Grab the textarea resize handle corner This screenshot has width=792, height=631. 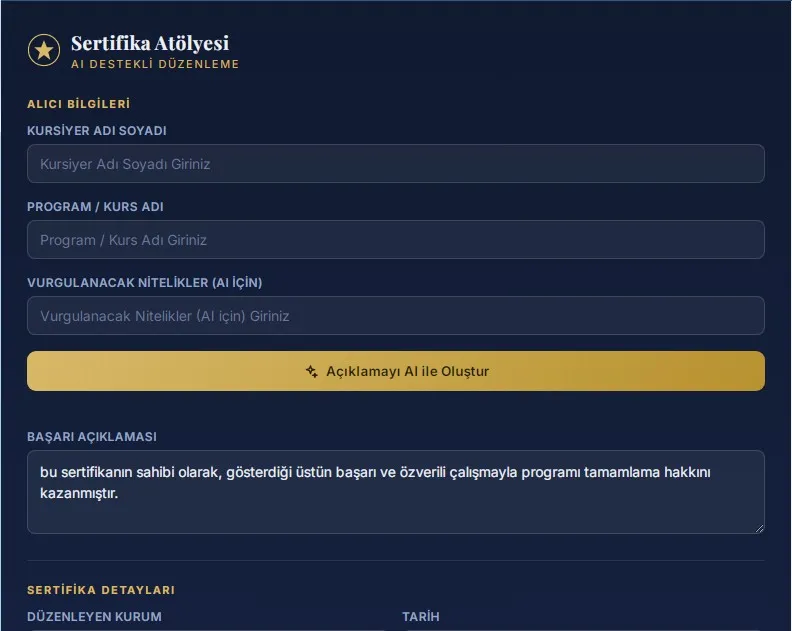[759, 528]
